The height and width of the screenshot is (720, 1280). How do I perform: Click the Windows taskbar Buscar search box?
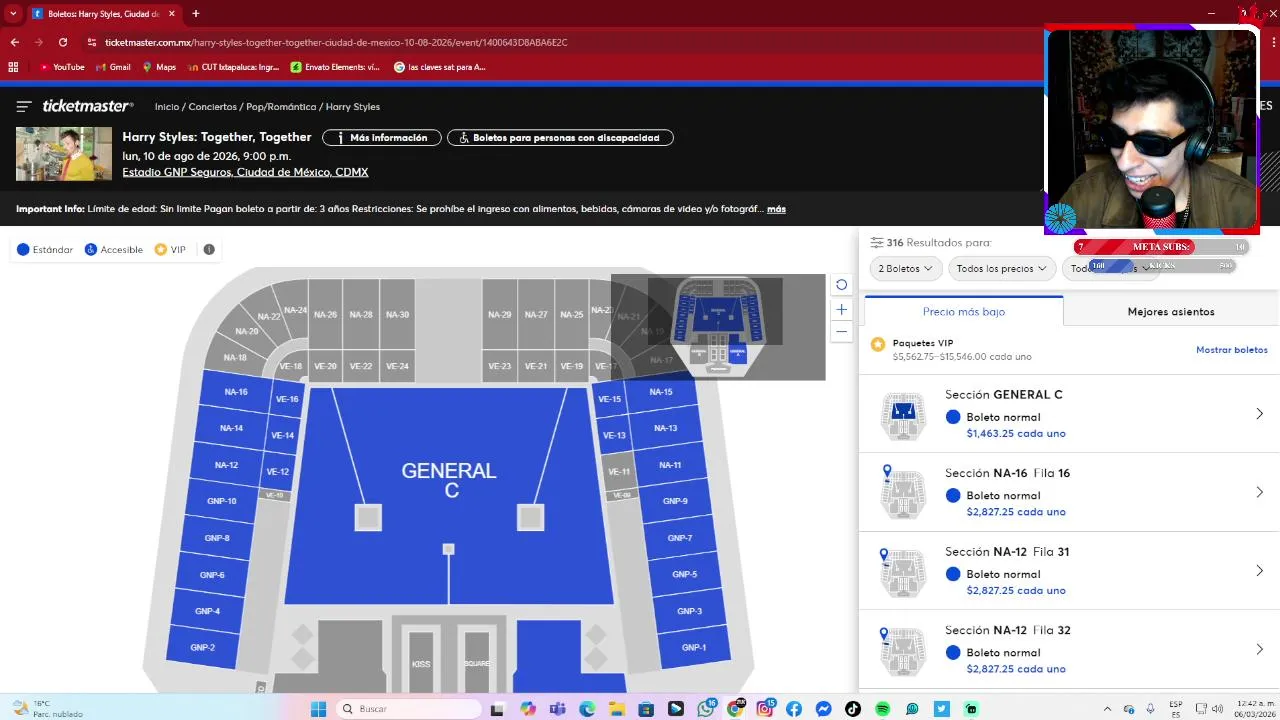click(408, 709)
